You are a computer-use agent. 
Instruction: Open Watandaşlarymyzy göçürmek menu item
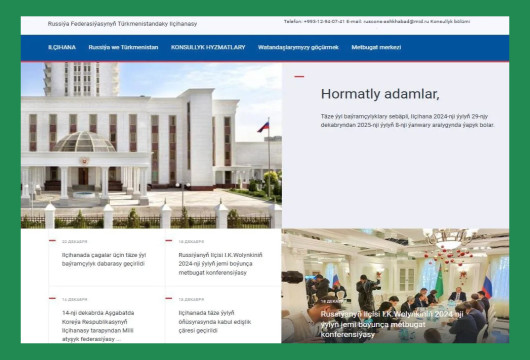[x=298, y=47]
